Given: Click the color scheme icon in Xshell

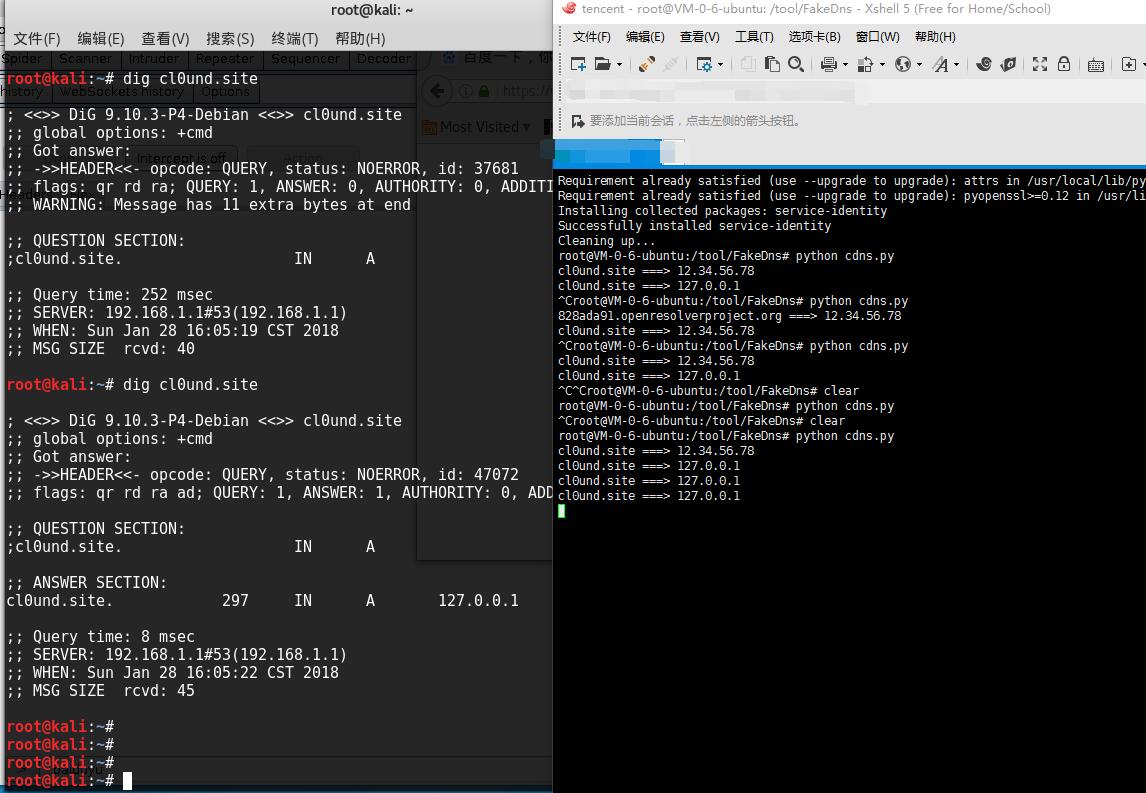Looking at the screenshot, I should point(865,64).
